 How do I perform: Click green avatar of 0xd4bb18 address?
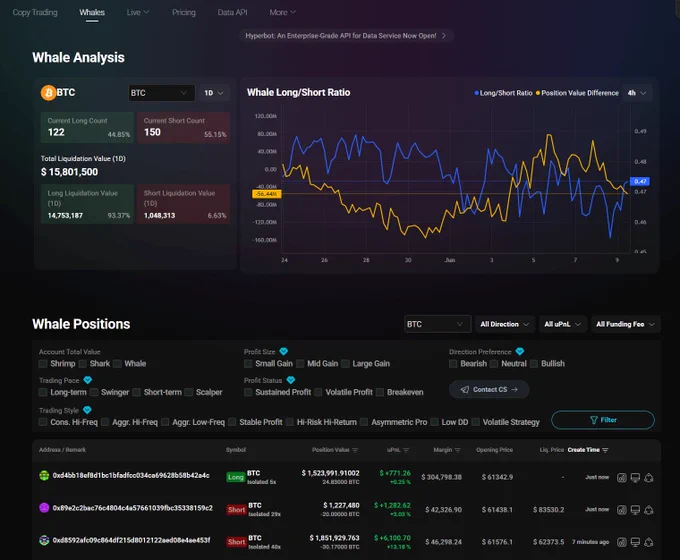[44, 475]
